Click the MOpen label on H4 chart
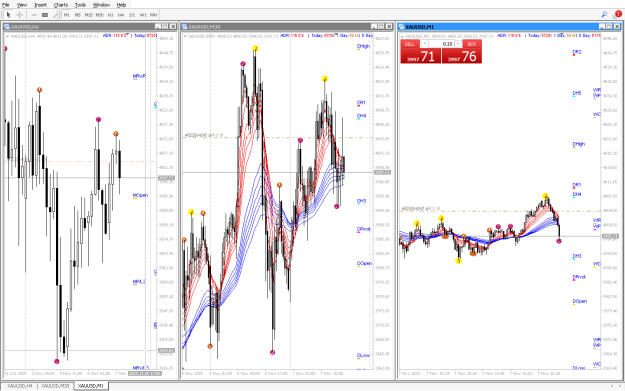The image size is (625, 391). point(140,195)
